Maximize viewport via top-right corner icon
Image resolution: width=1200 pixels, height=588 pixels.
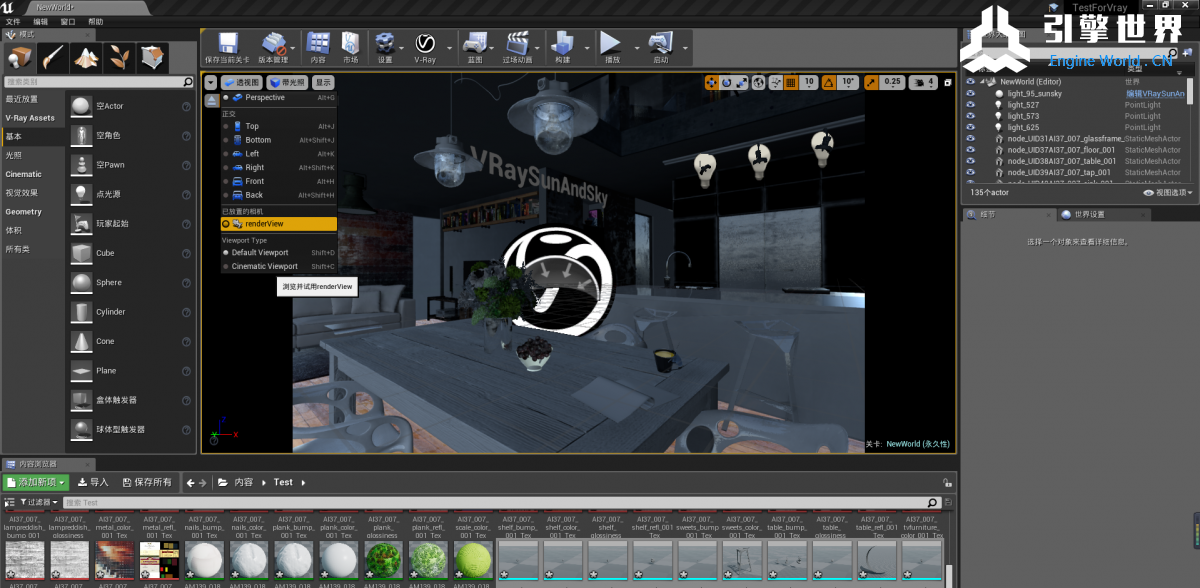point(948,83)
